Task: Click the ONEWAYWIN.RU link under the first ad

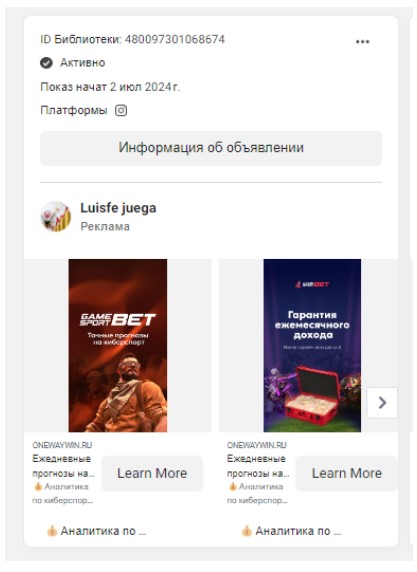Action: pyautogui.click(x=62, y=445)
